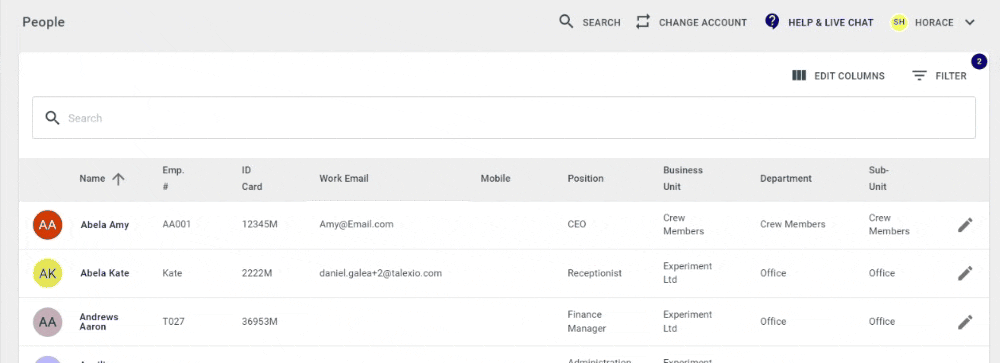The height and width of the screenshot is (363, 1000).
Task: Click ID card value 36953M
Action: tap(260, 322)
